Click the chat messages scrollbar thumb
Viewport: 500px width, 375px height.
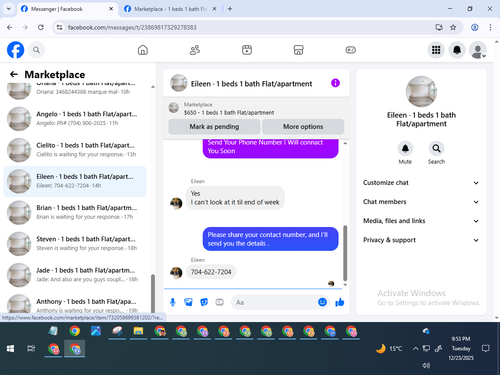tap(345, 253)
